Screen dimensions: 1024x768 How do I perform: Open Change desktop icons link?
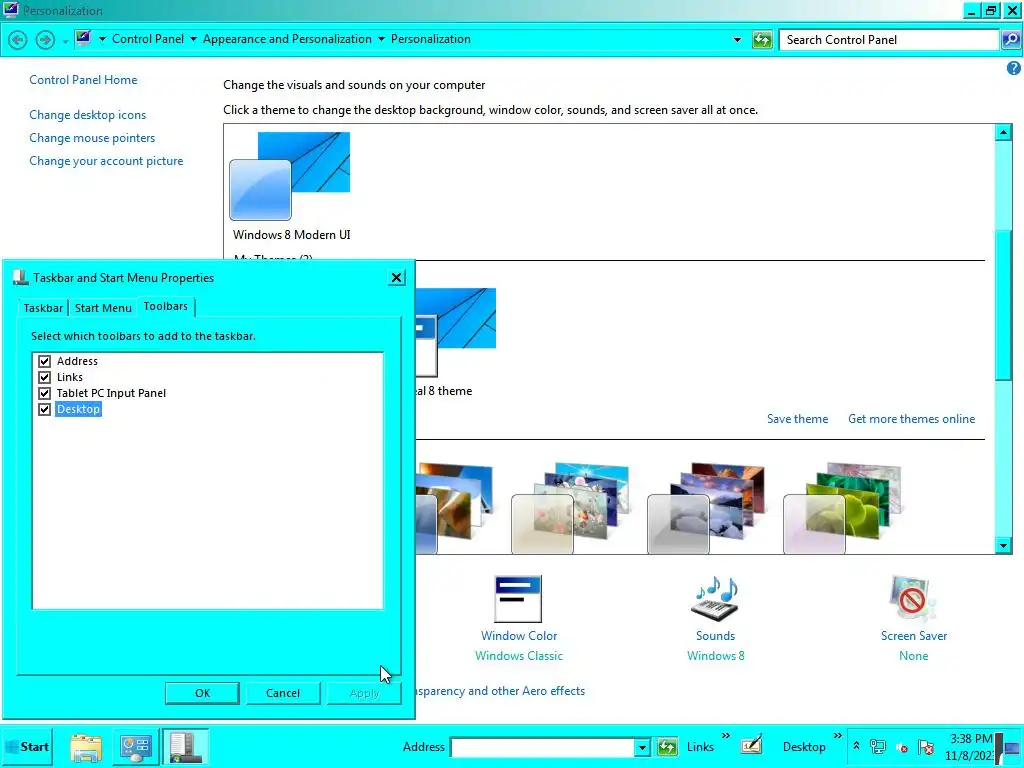click(x=88, y=115)
